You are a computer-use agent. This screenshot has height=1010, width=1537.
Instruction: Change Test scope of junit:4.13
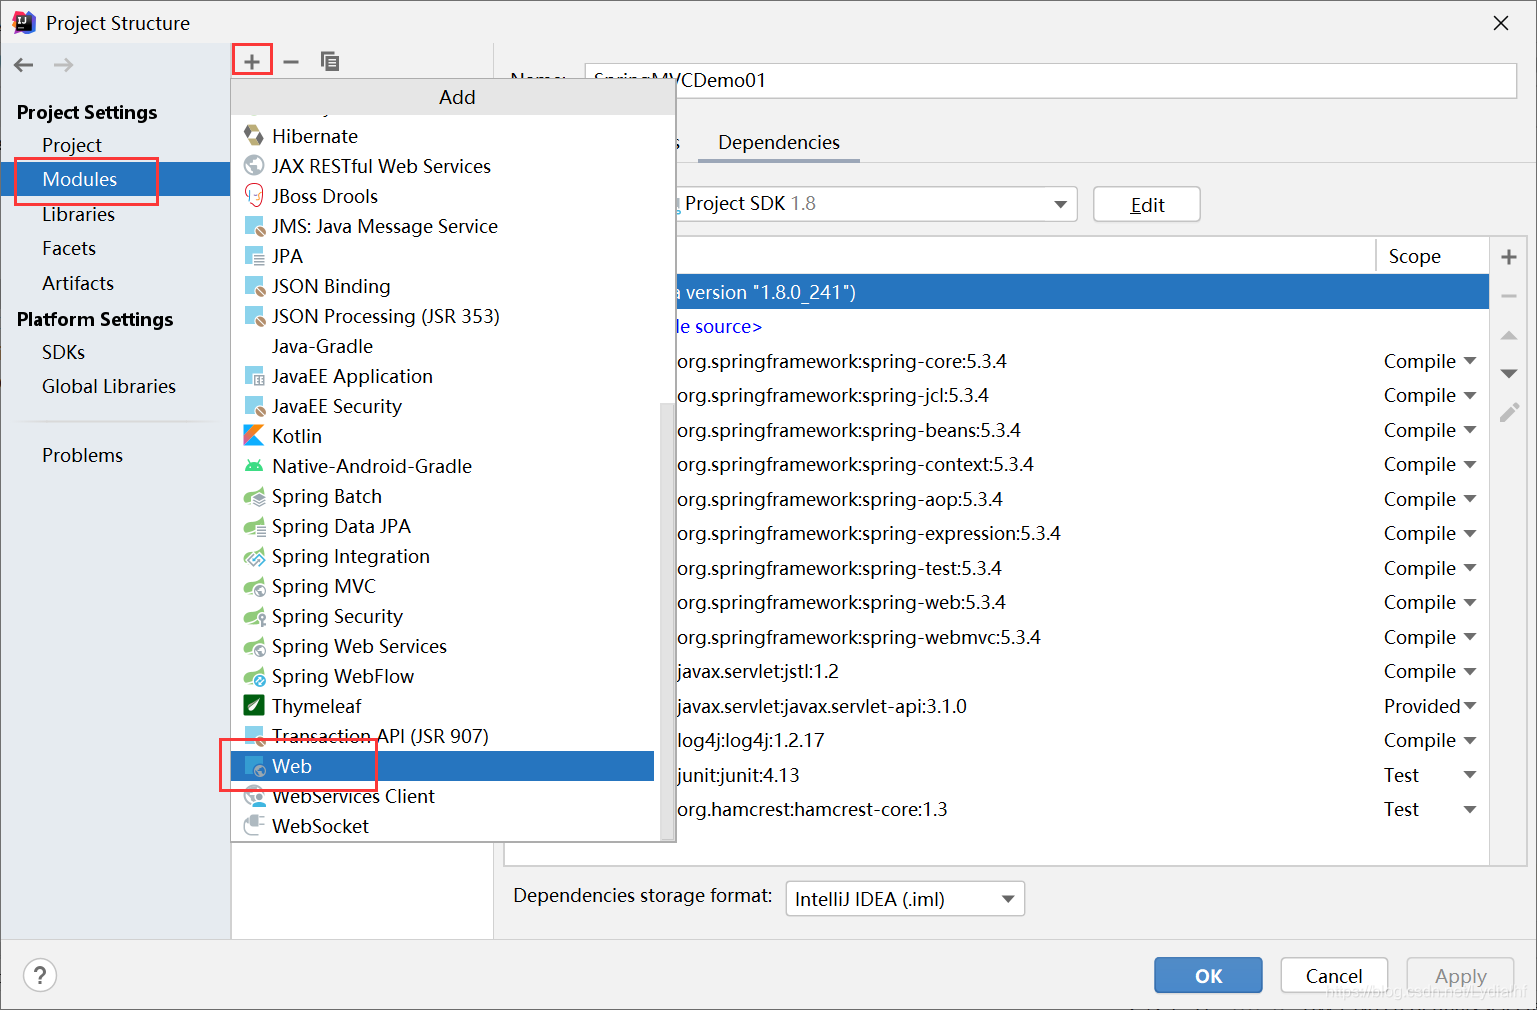pos(1430,775)
